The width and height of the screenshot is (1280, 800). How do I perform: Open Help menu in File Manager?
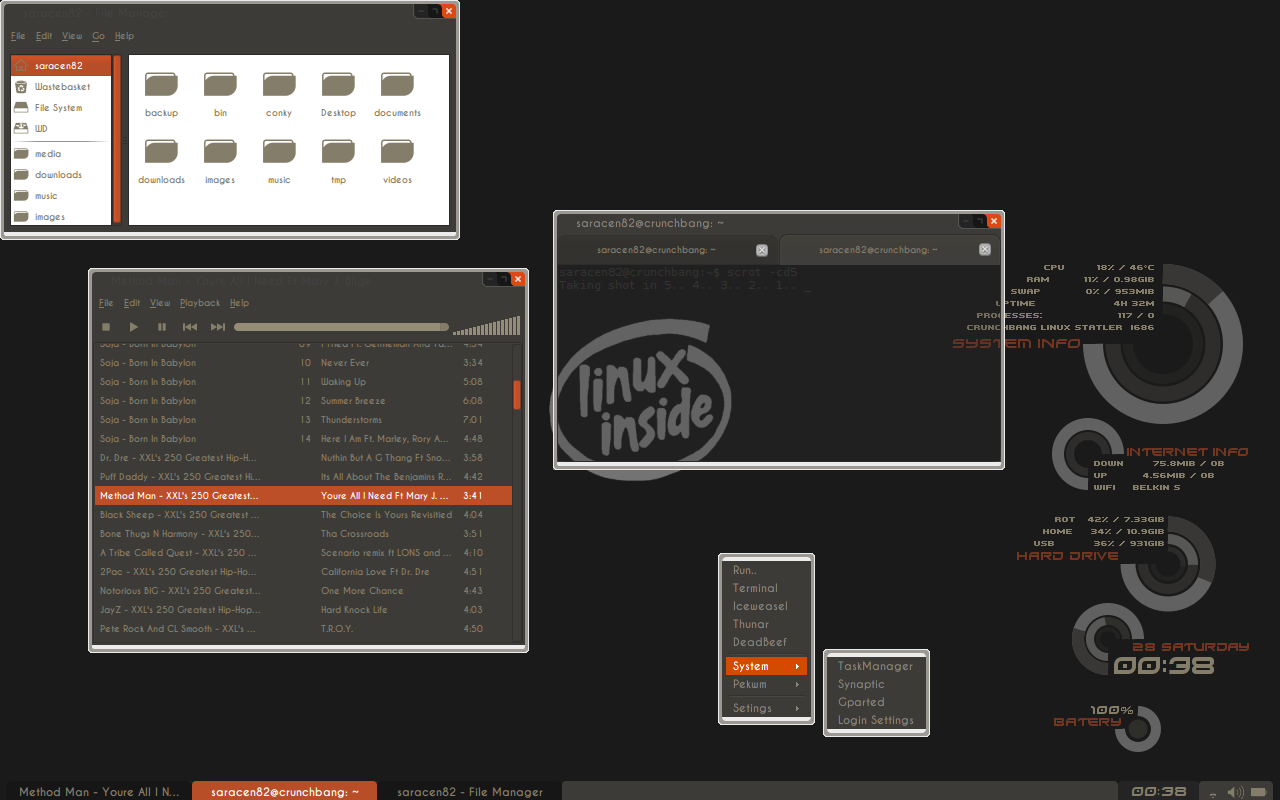[x=124, y=36]
